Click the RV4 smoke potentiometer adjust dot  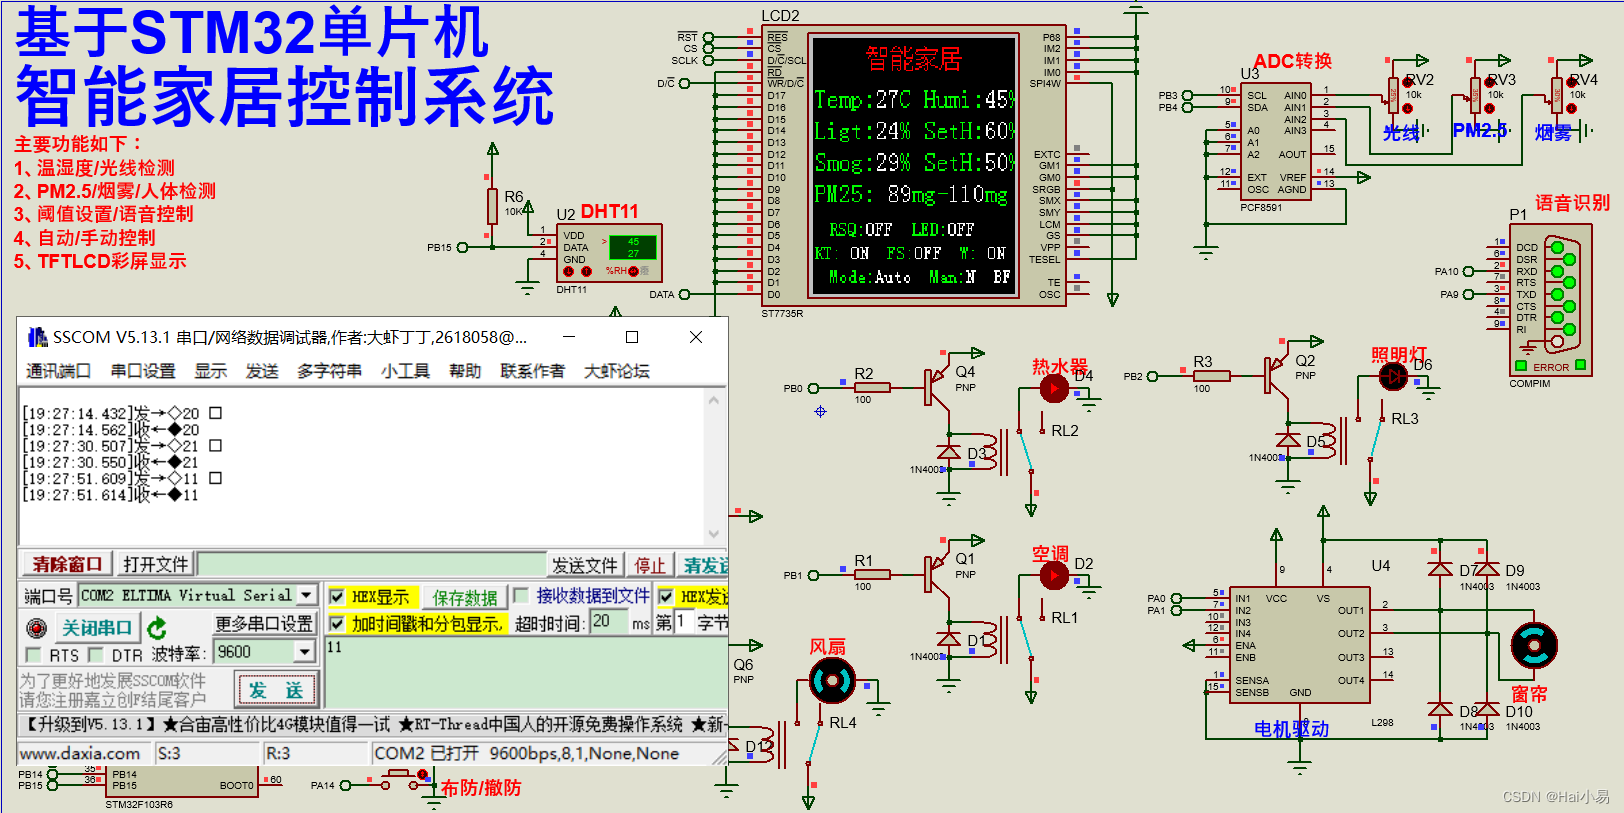(x=1572, y=109)
